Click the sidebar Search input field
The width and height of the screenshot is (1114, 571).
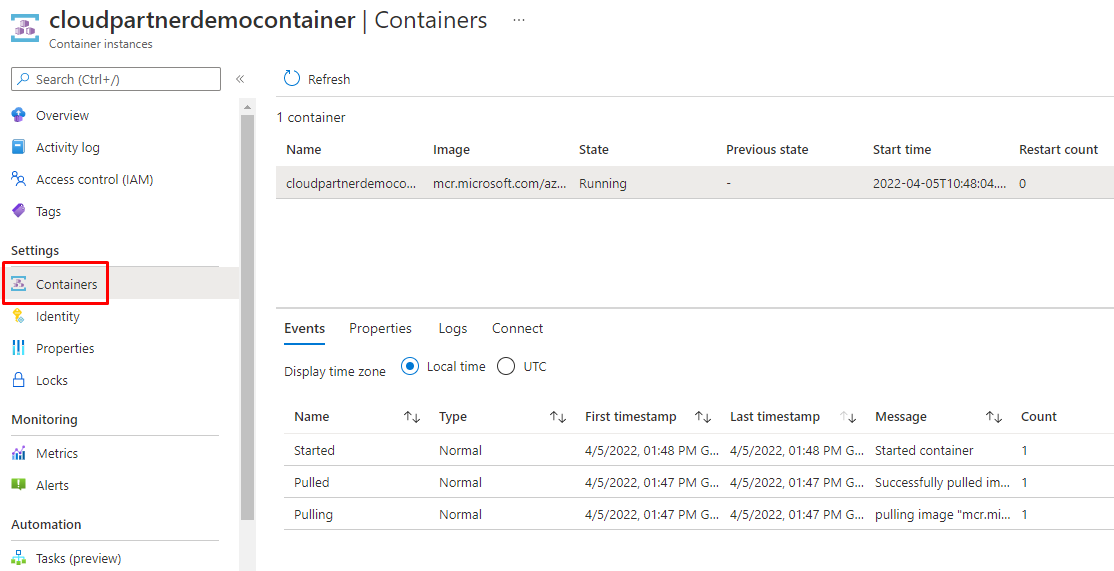coord(116,79)
